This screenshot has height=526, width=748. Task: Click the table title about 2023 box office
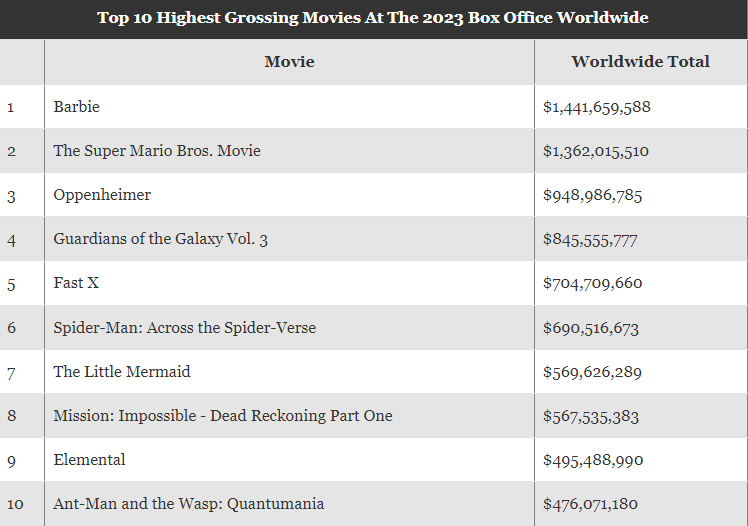[x=373, y=18]
